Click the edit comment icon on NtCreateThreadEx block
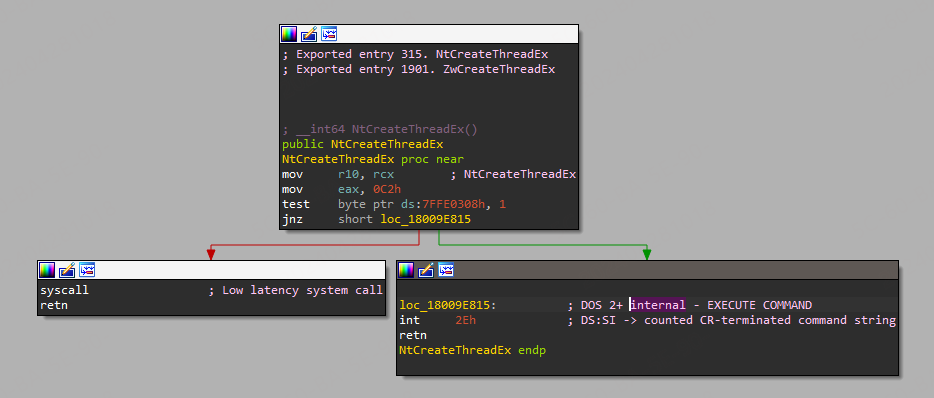The width and height of the screenshot is (934, 398). [x=309, y=34]
